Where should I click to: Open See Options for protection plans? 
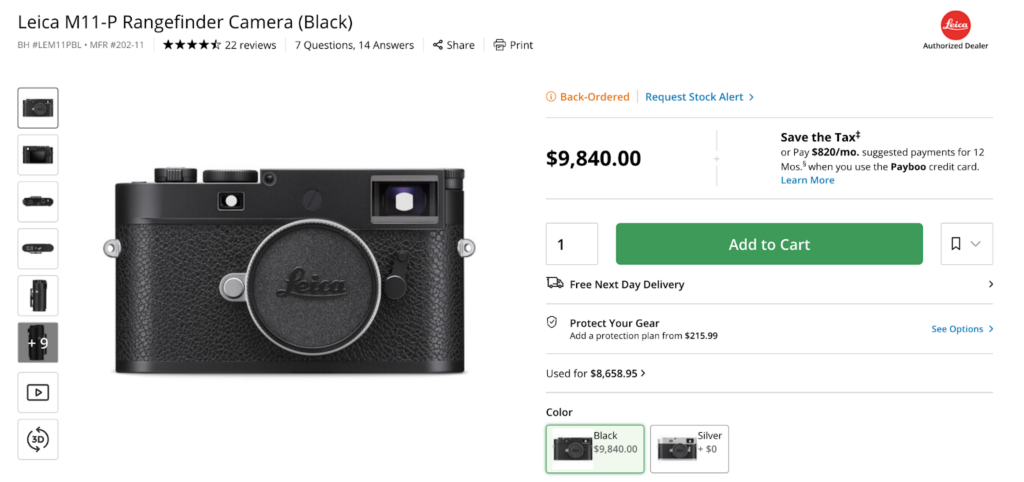(x=962, y=329)
